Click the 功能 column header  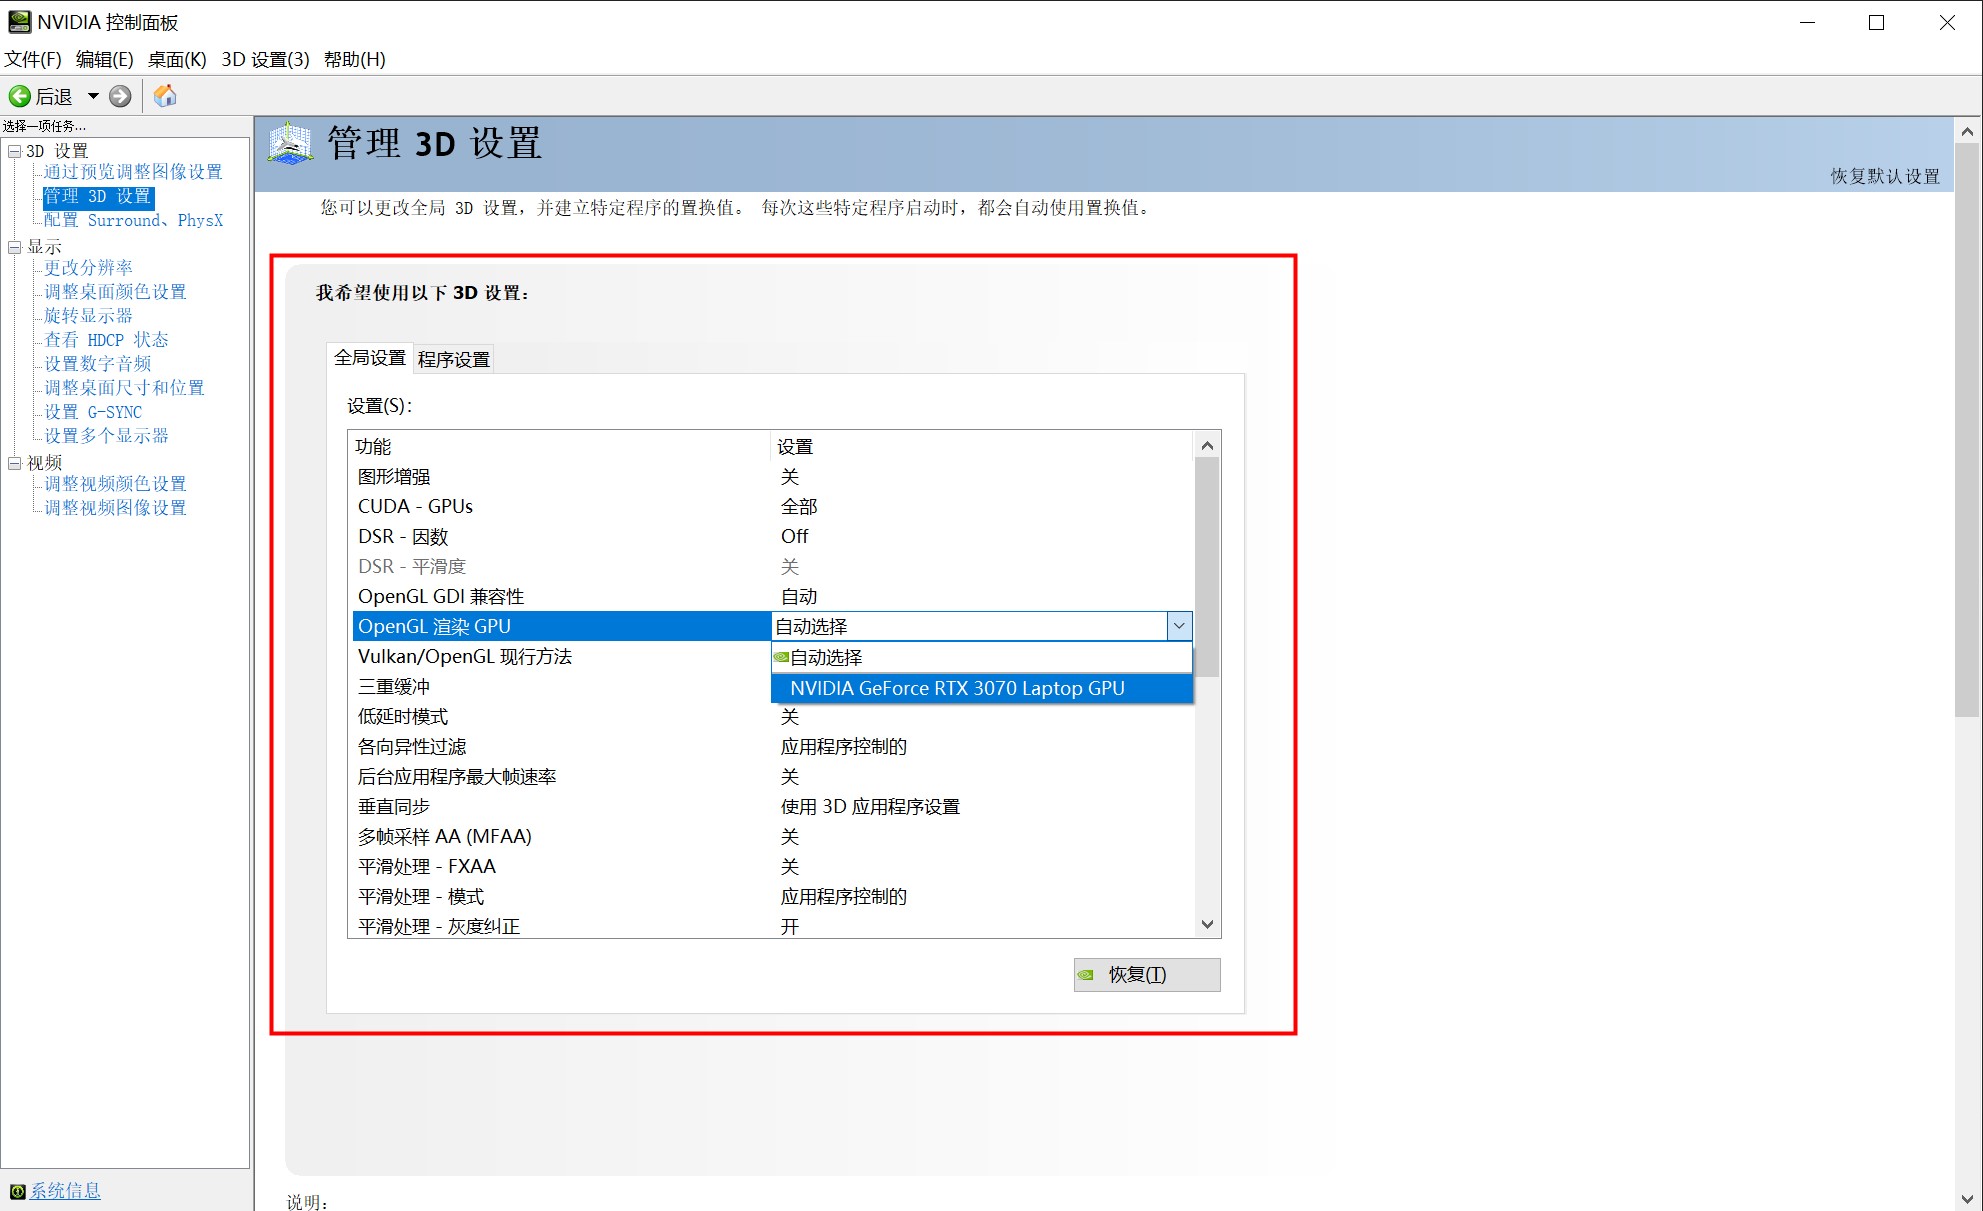click(x=560, y=447)
